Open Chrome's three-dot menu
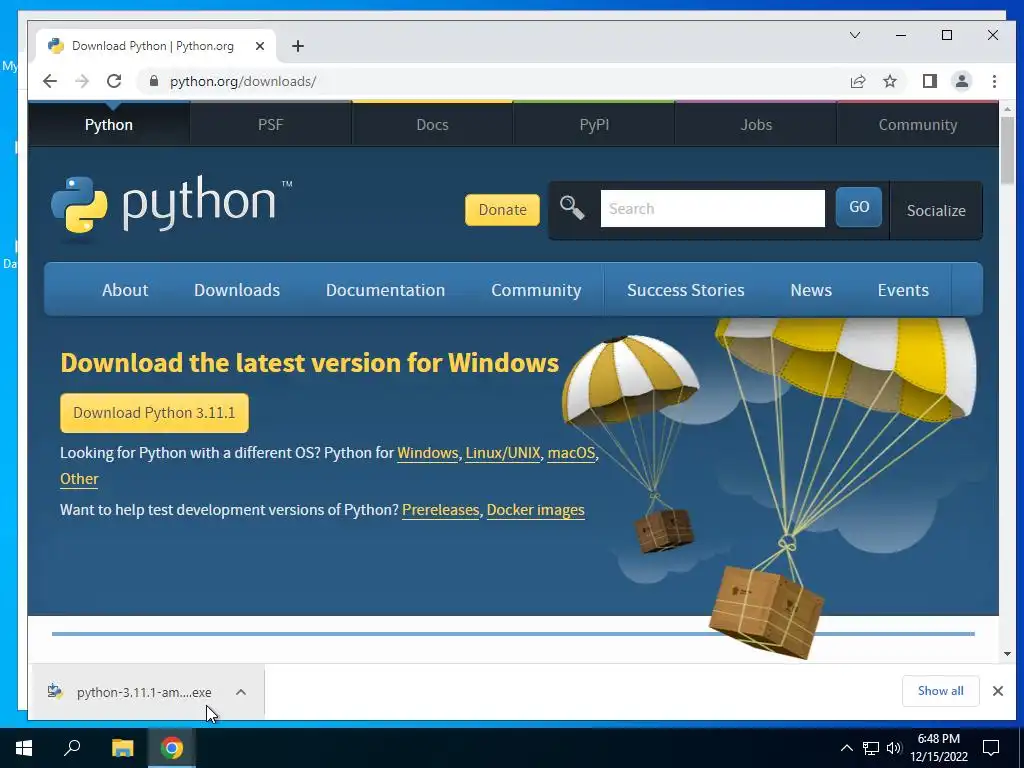This screenshot has height=768, width=1024. coord(994,81)
